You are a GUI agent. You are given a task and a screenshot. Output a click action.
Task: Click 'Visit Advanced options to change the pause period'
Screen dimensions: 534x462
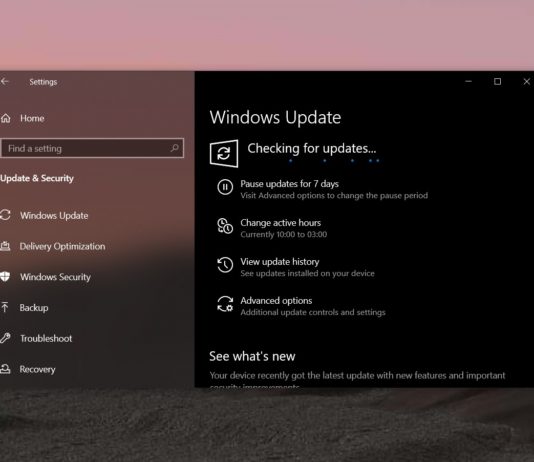pos(334,195)
